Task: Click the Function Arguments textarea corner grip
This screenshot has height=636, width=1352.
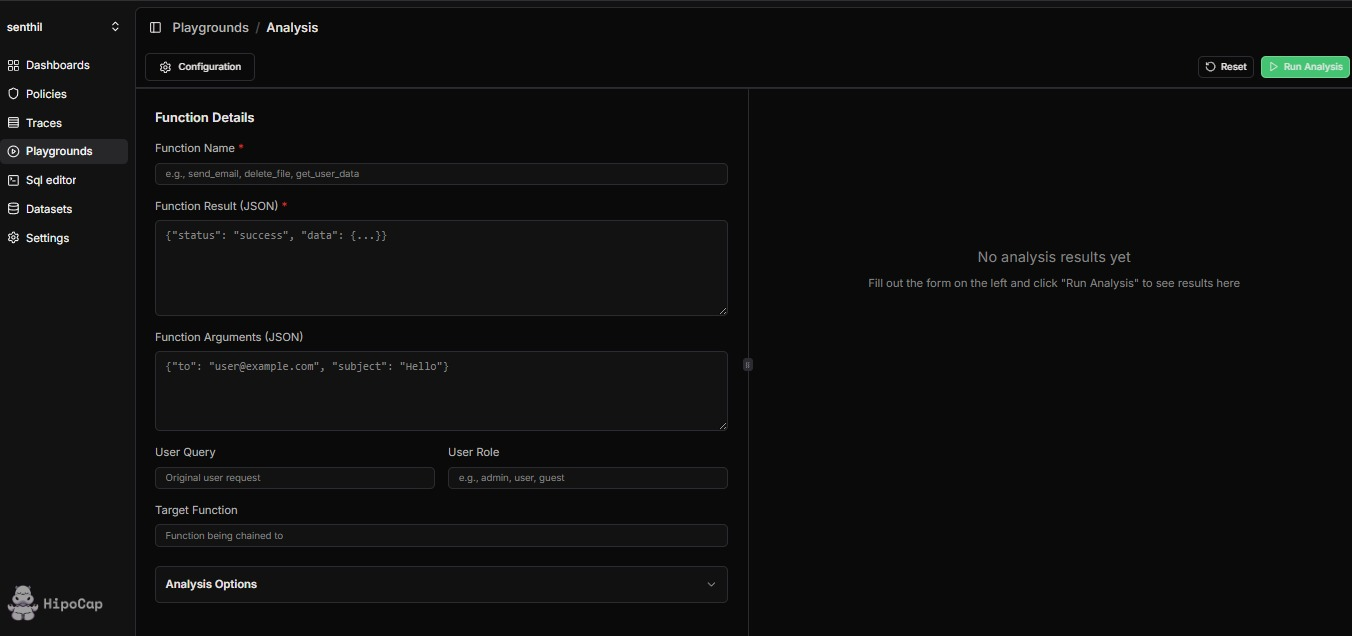Action: coord(722,425)
